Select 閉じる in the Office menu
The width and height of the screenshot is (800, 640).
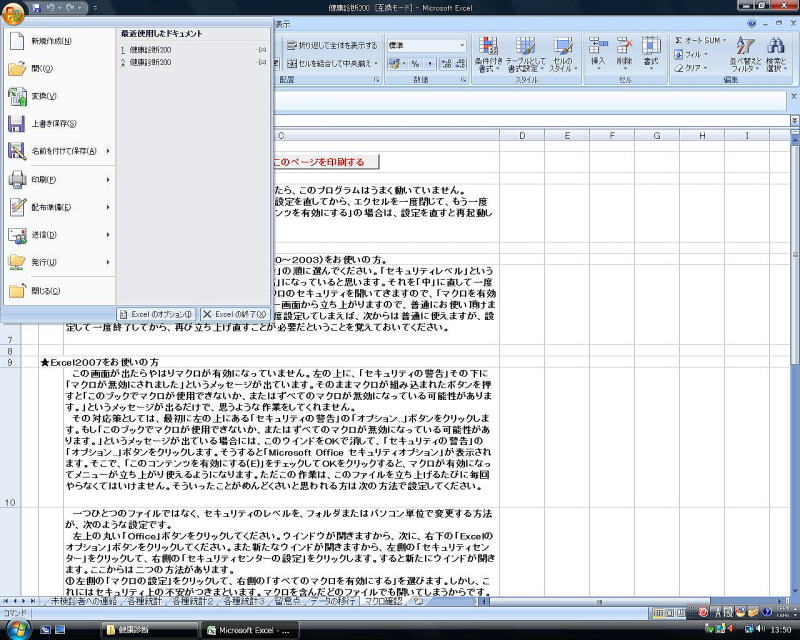pyautogui.click(x=60, y=291)
